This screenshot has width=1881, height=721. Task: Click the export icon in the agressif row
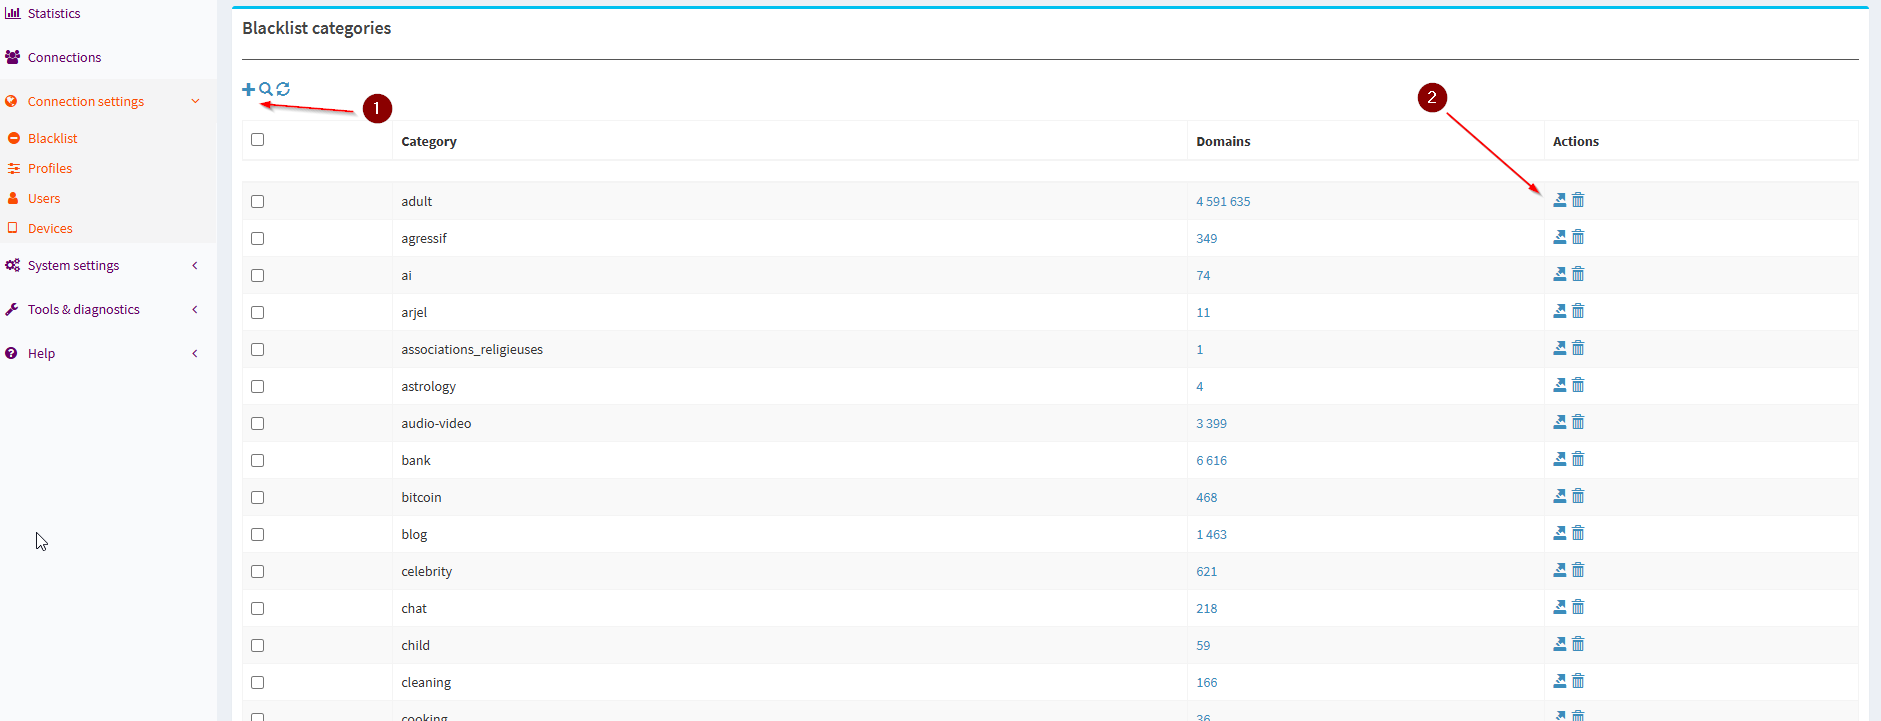pyautogui.click(x=1560, y=237)
